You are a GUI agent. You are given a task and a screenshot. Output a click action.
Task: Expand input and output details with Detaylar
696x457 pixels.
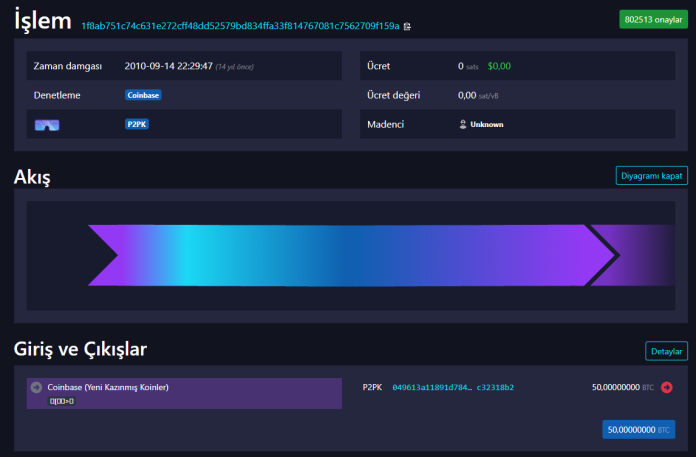[x=666, y=351]
